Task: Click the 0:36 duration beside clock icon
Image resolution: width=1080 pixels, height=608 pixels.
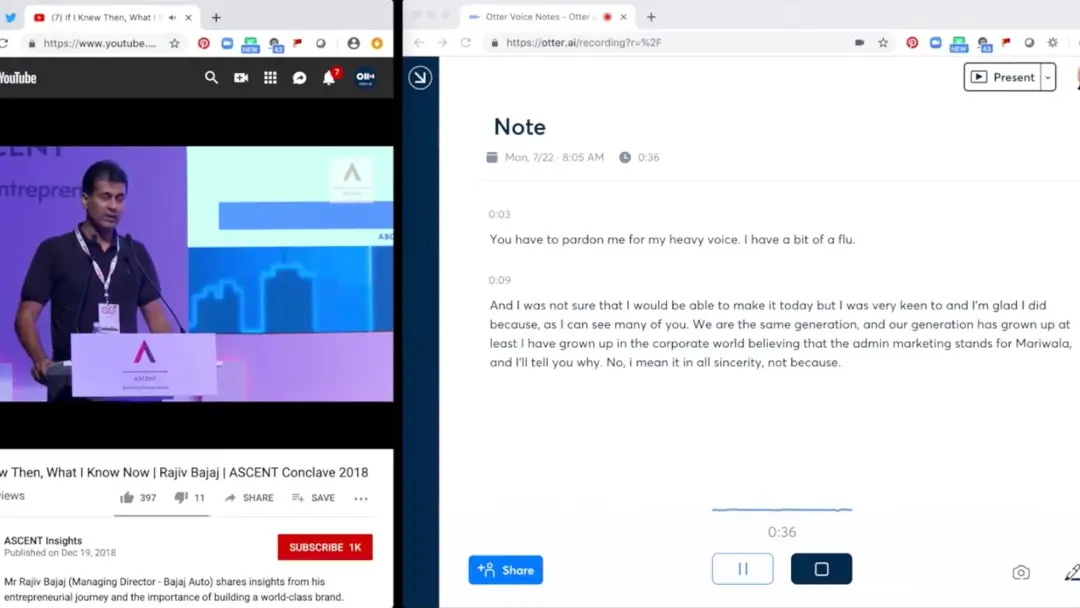Action: pos(648,157)
